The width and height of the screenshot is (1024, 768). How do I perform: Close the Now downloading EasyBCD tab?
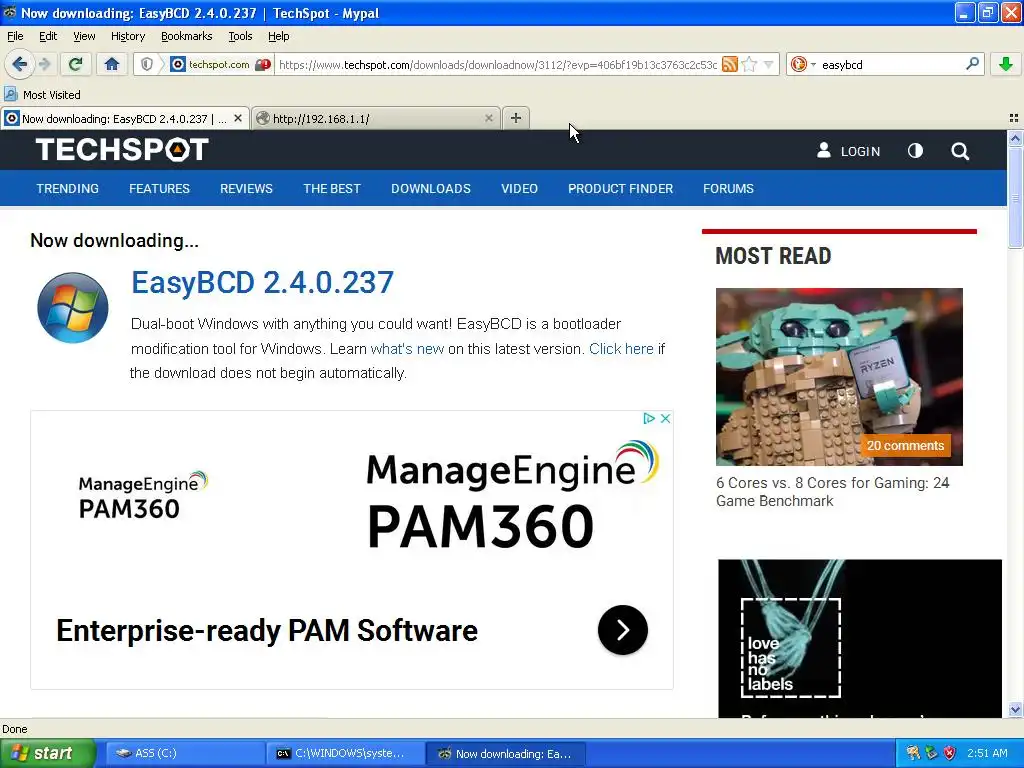click(x=238, y=118)
